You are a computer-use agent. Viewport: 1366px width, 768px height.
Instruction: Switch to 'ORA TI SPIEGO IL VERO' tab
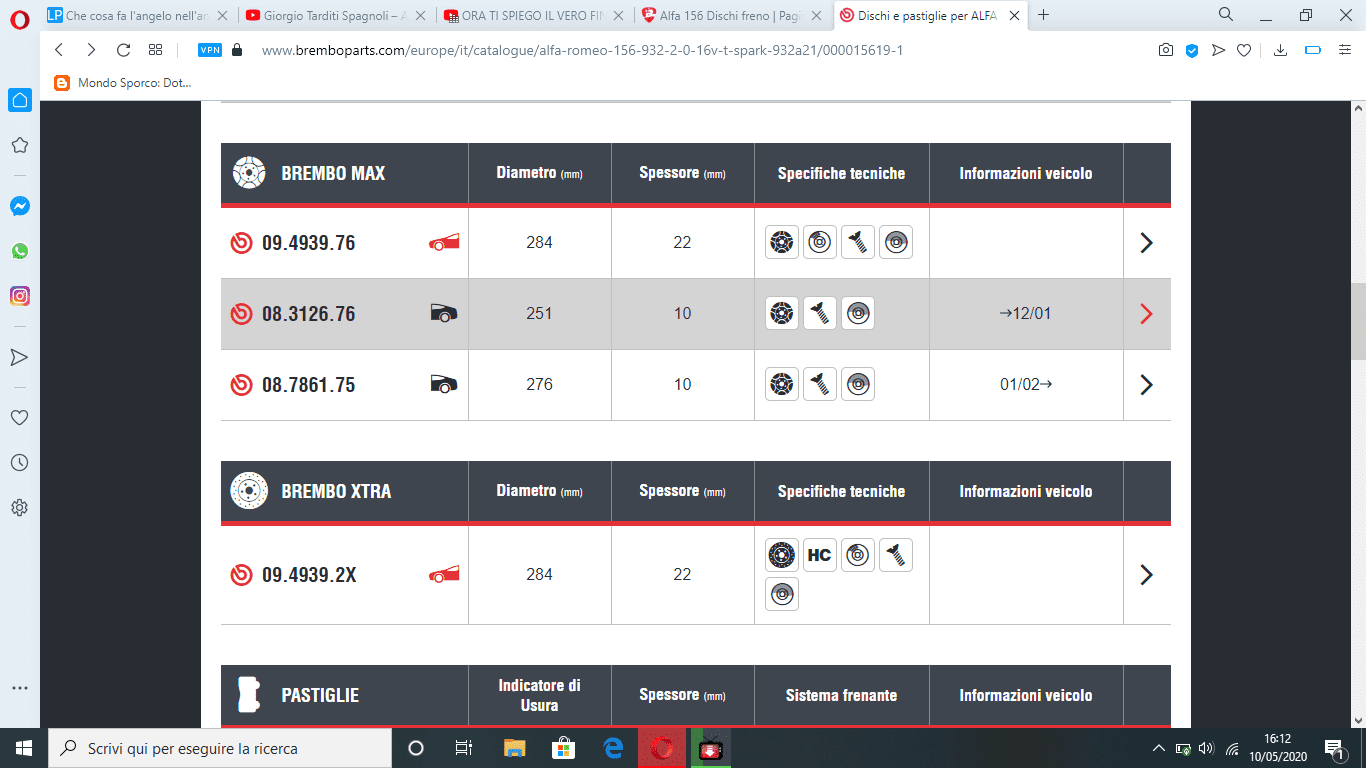(x=536, y=15)
